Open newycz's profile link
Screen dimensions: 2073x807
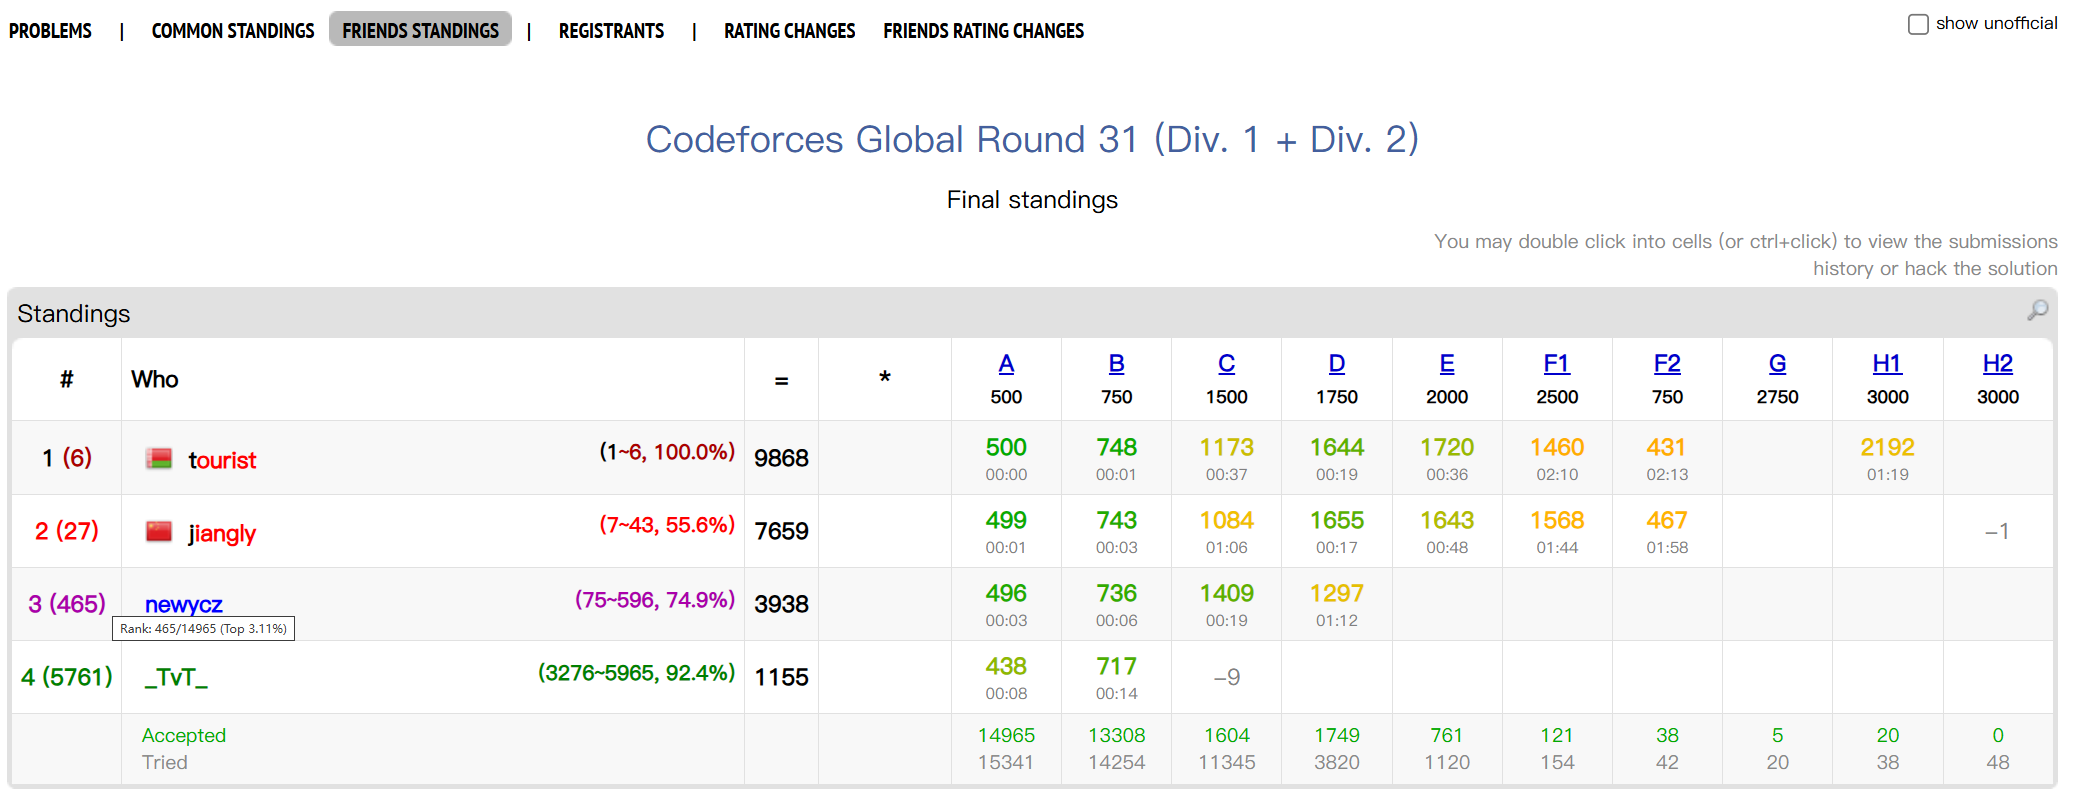click(183, 604)
